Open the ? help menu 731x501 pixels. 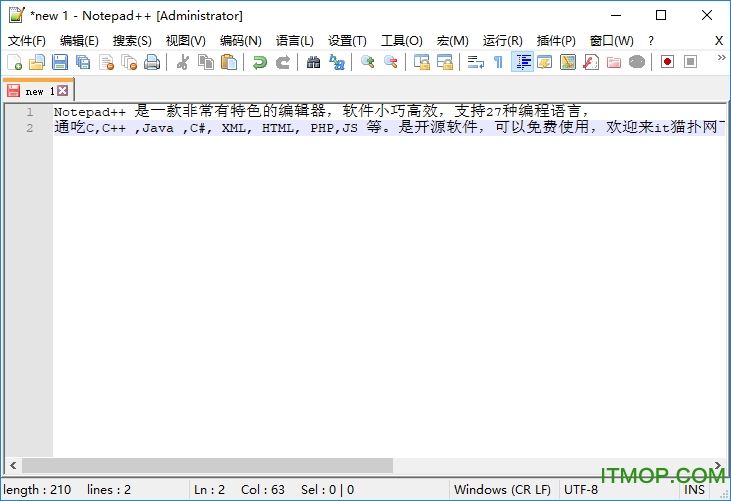pyautogui.click(x=651, y=41)
